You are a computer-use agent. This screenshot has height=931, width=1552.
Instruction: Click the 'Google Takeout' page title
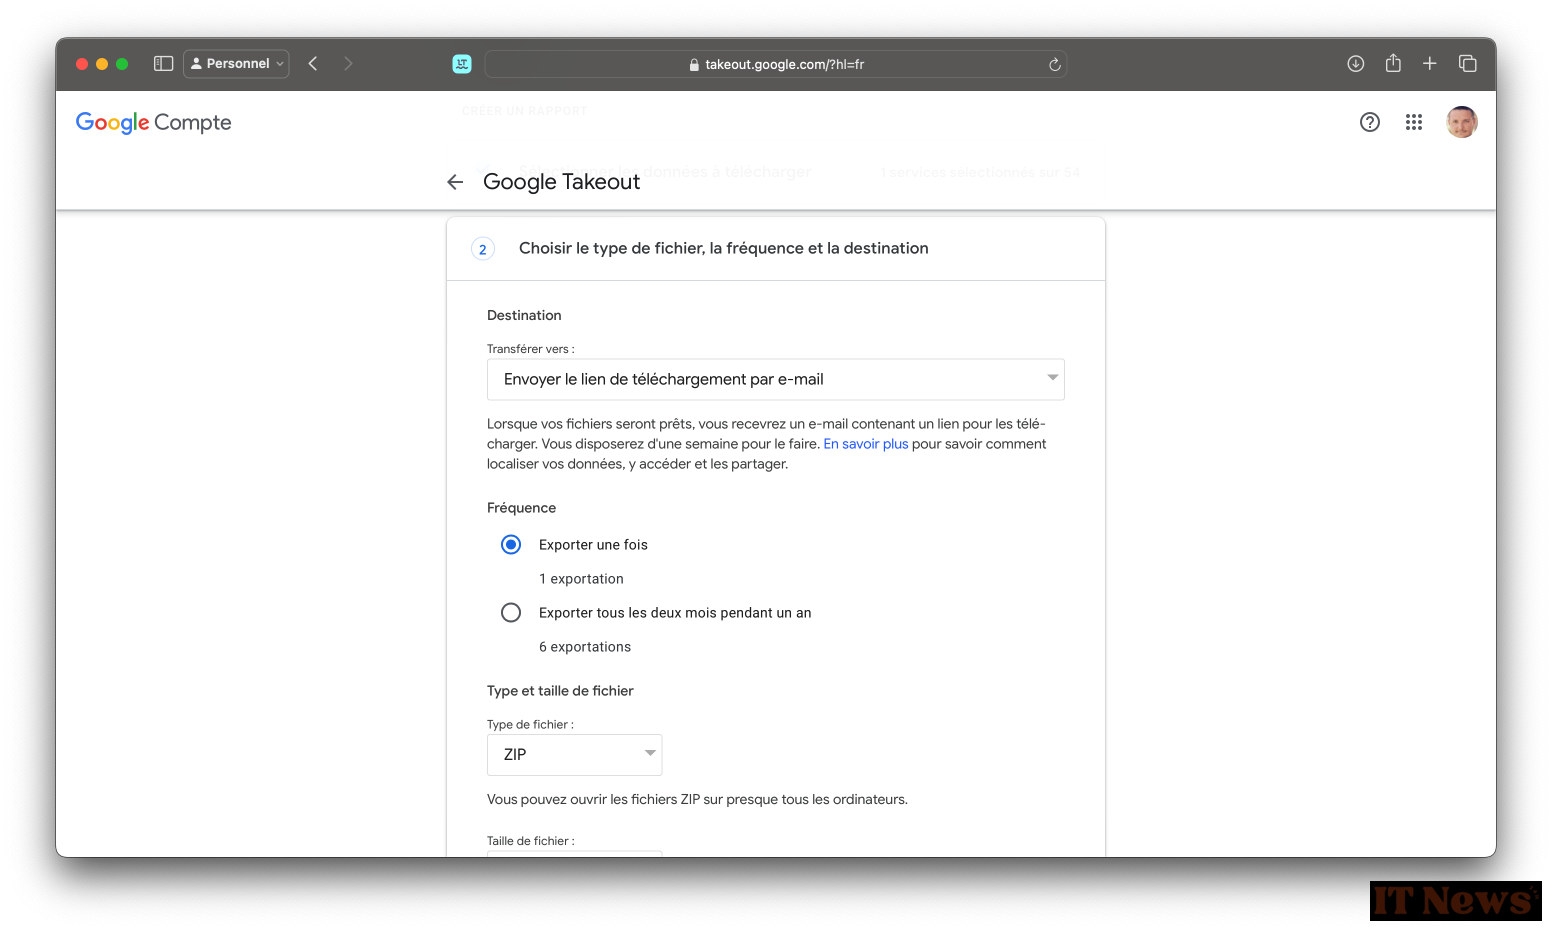click(x=562, y=182)
